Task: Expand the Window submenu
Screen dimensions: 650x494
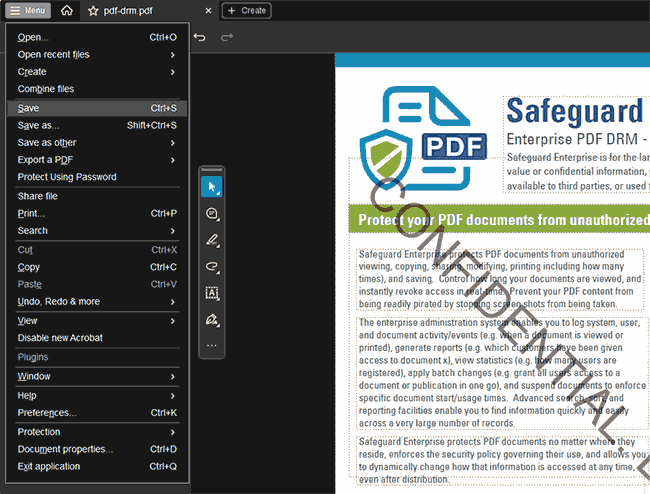Action: (97, 376)
